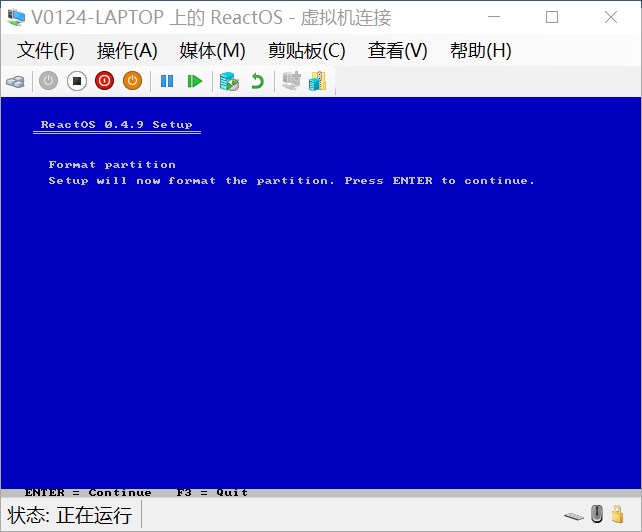This screenshot has height=532, width=642.
Task: Open the 帮助(H) menu
Action: (x=481, y=51)
